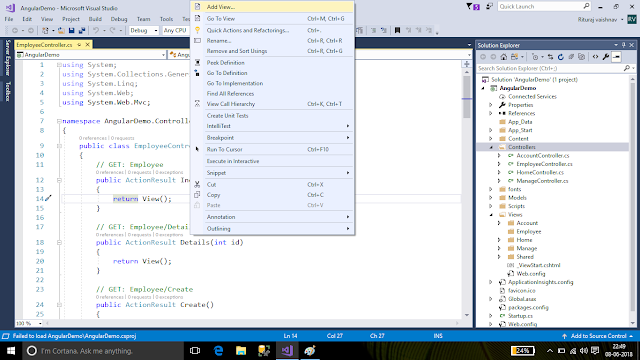Viewport: 640px width, 360px height.
Task: Click the feedback icon beside Quick Launch
Action: point(489,7)
